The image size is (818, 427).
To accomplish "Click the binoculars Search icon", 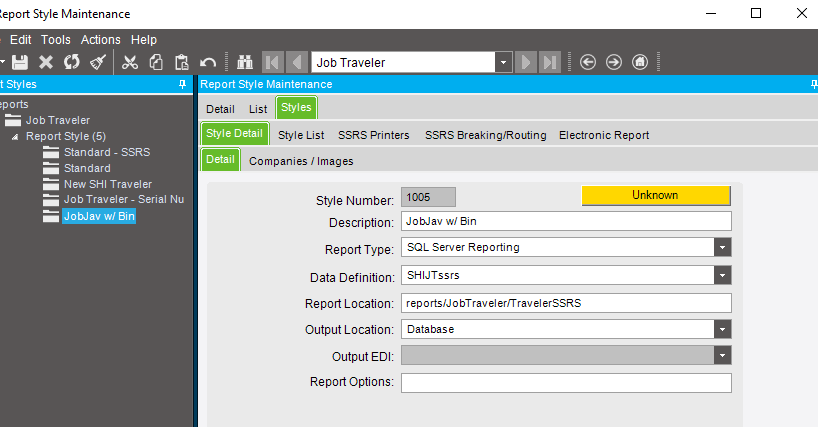I will click(245, 62).
